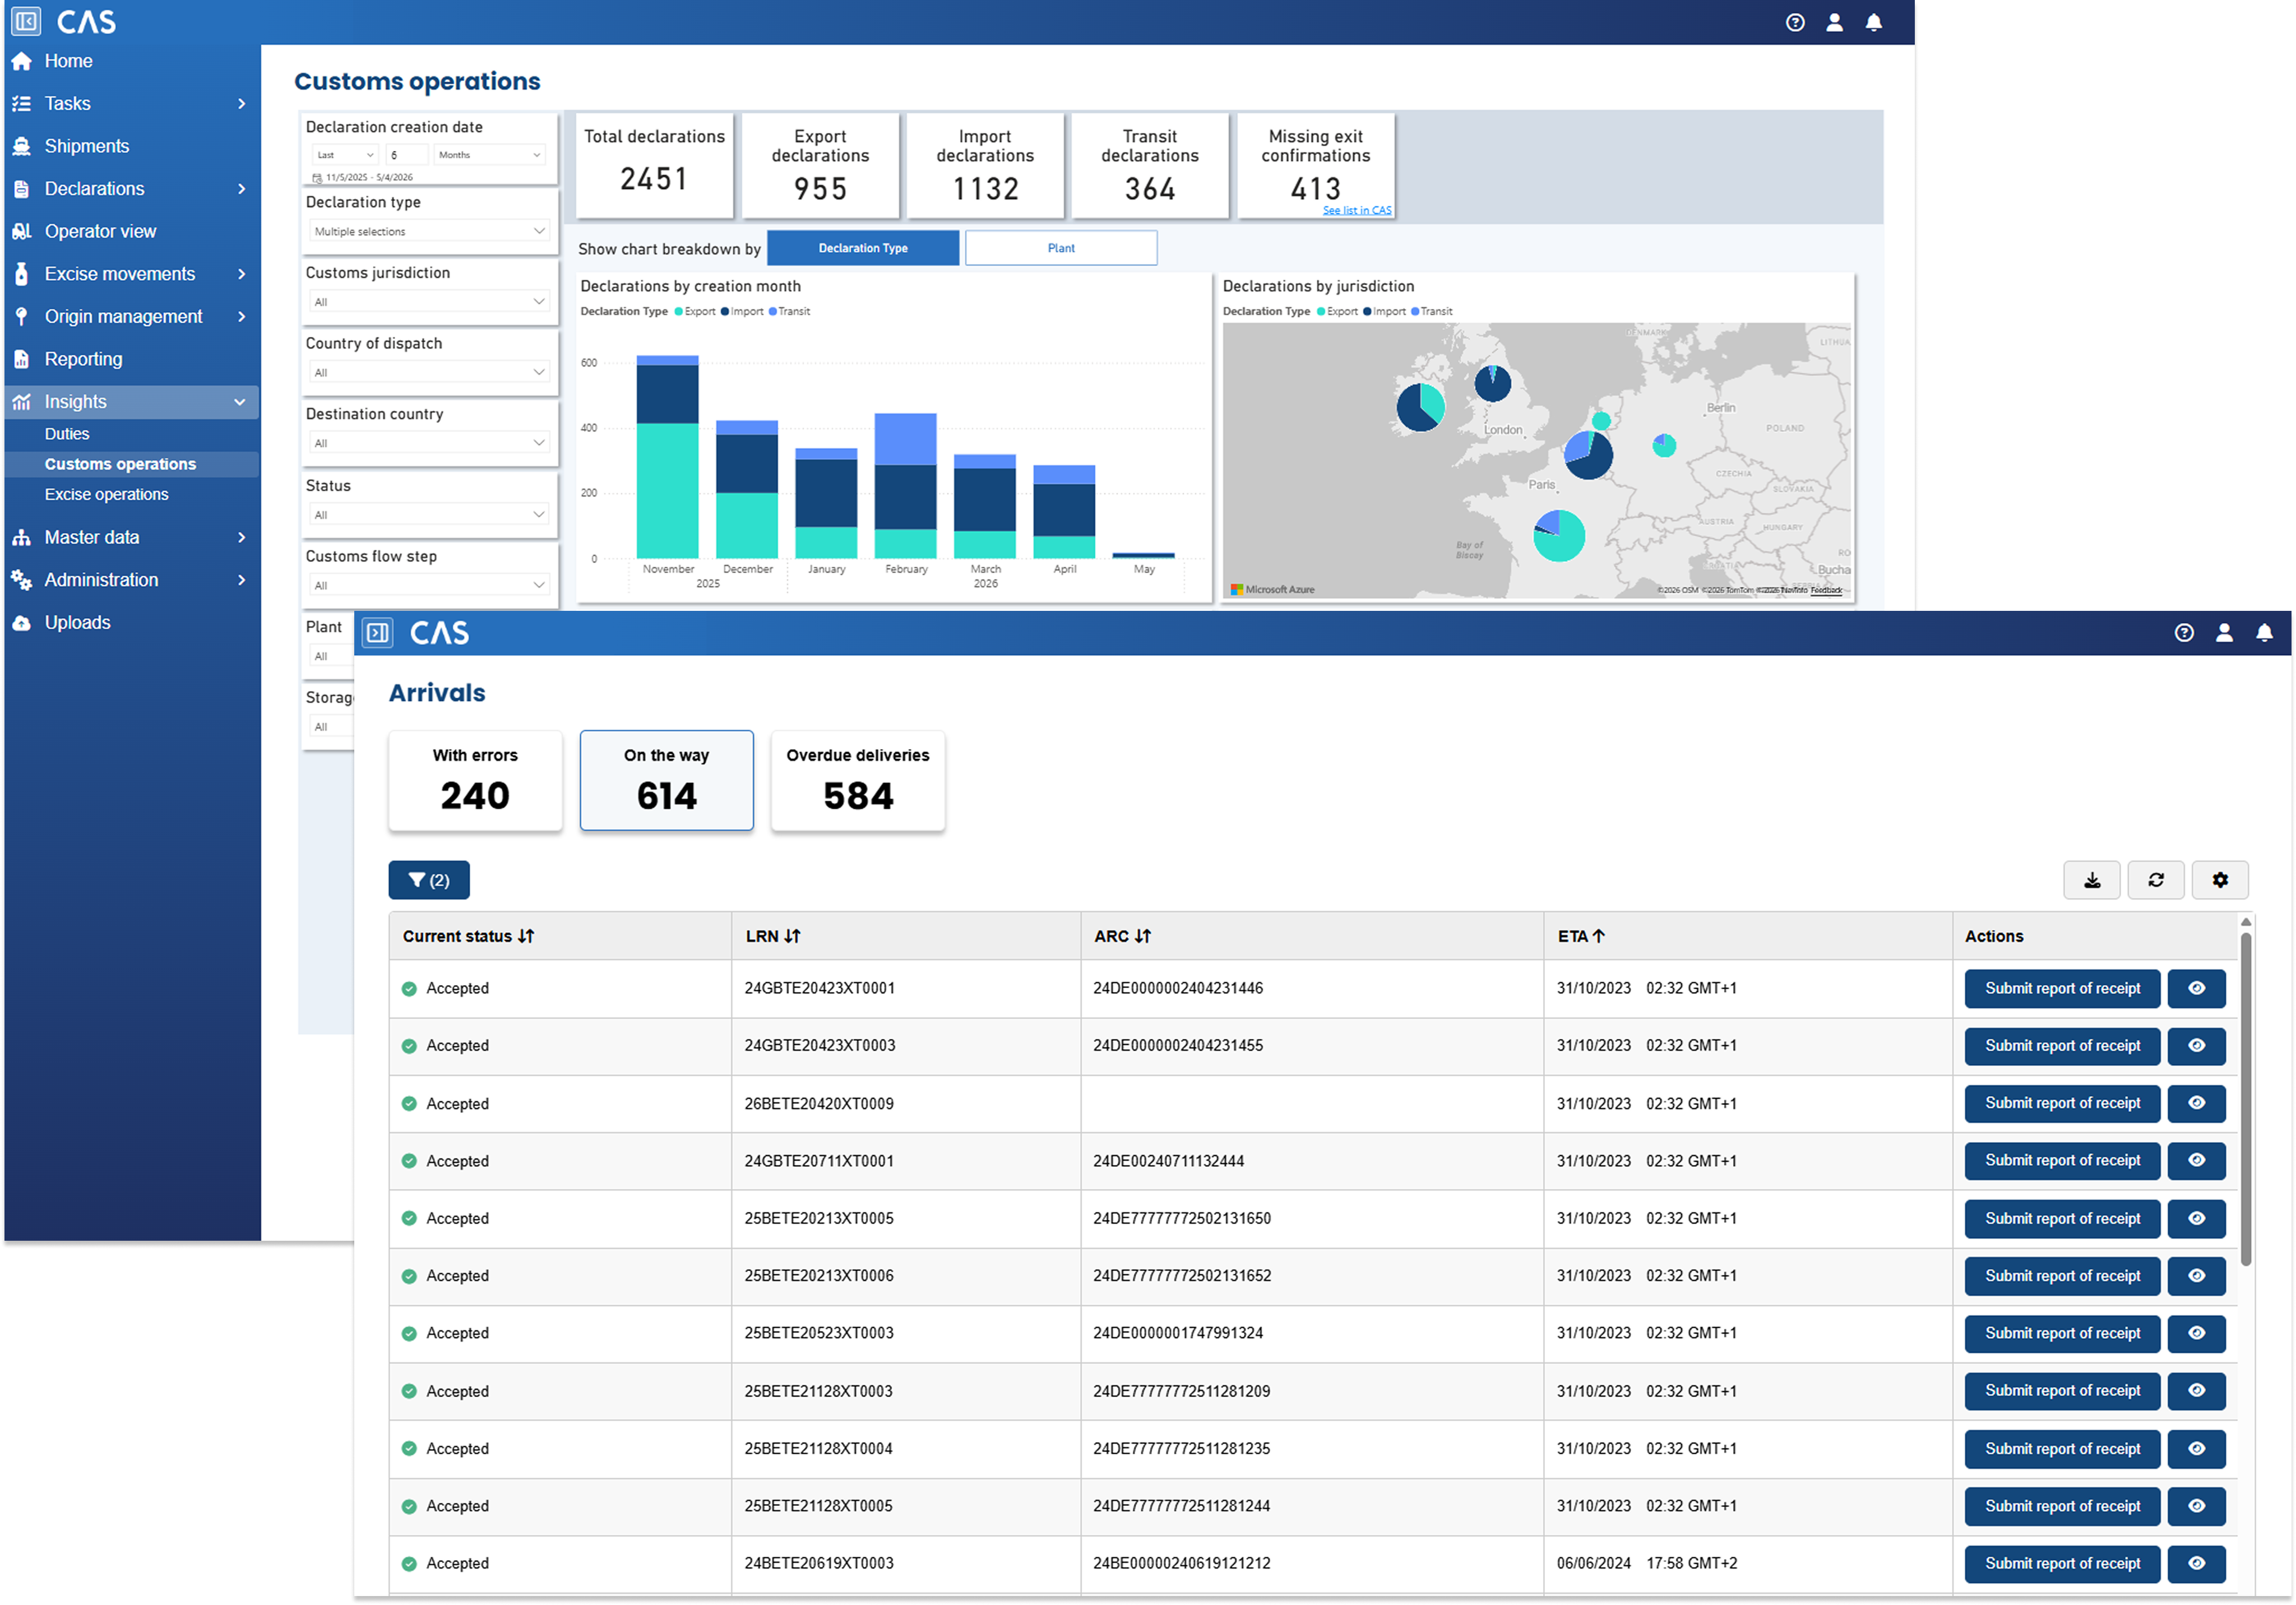
Task: Follow the See list in CAS link
Action: (x=1357, y=210)
